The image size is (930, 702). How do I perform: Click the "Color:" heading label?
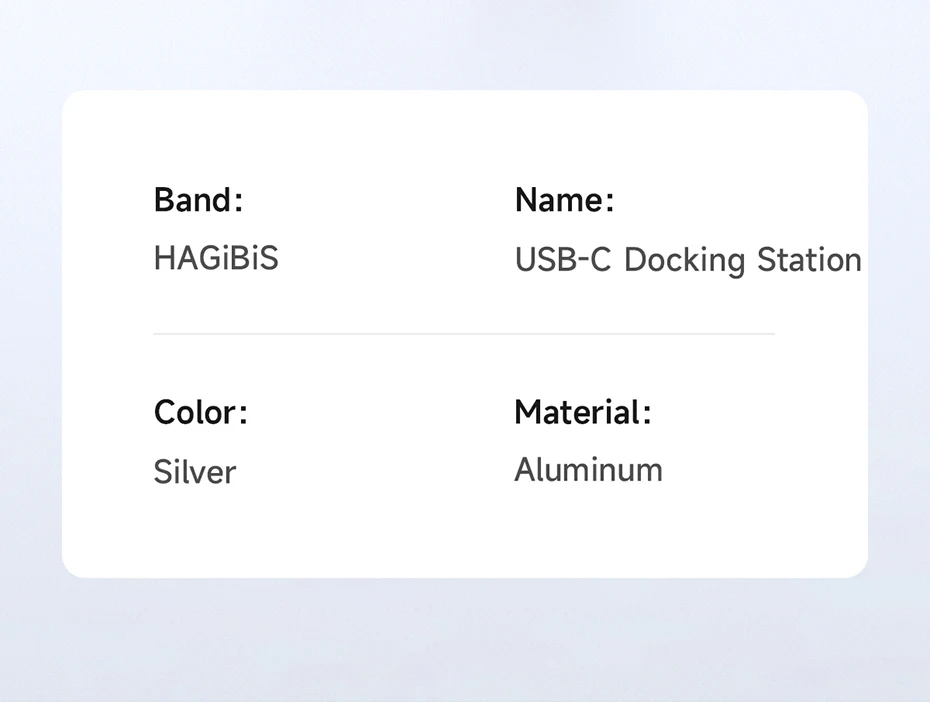coord(200,412)
